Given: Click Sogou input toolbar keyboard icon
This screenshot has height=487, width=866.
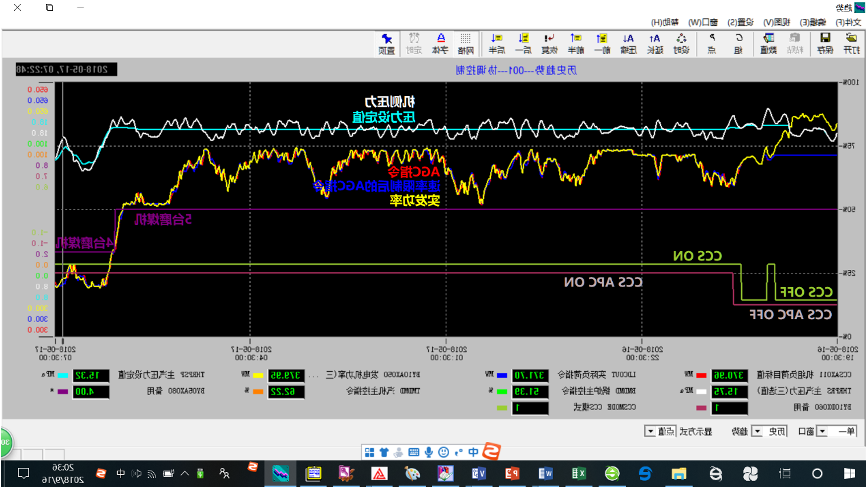Looking at the screenshot, I should tap(414, 452).
